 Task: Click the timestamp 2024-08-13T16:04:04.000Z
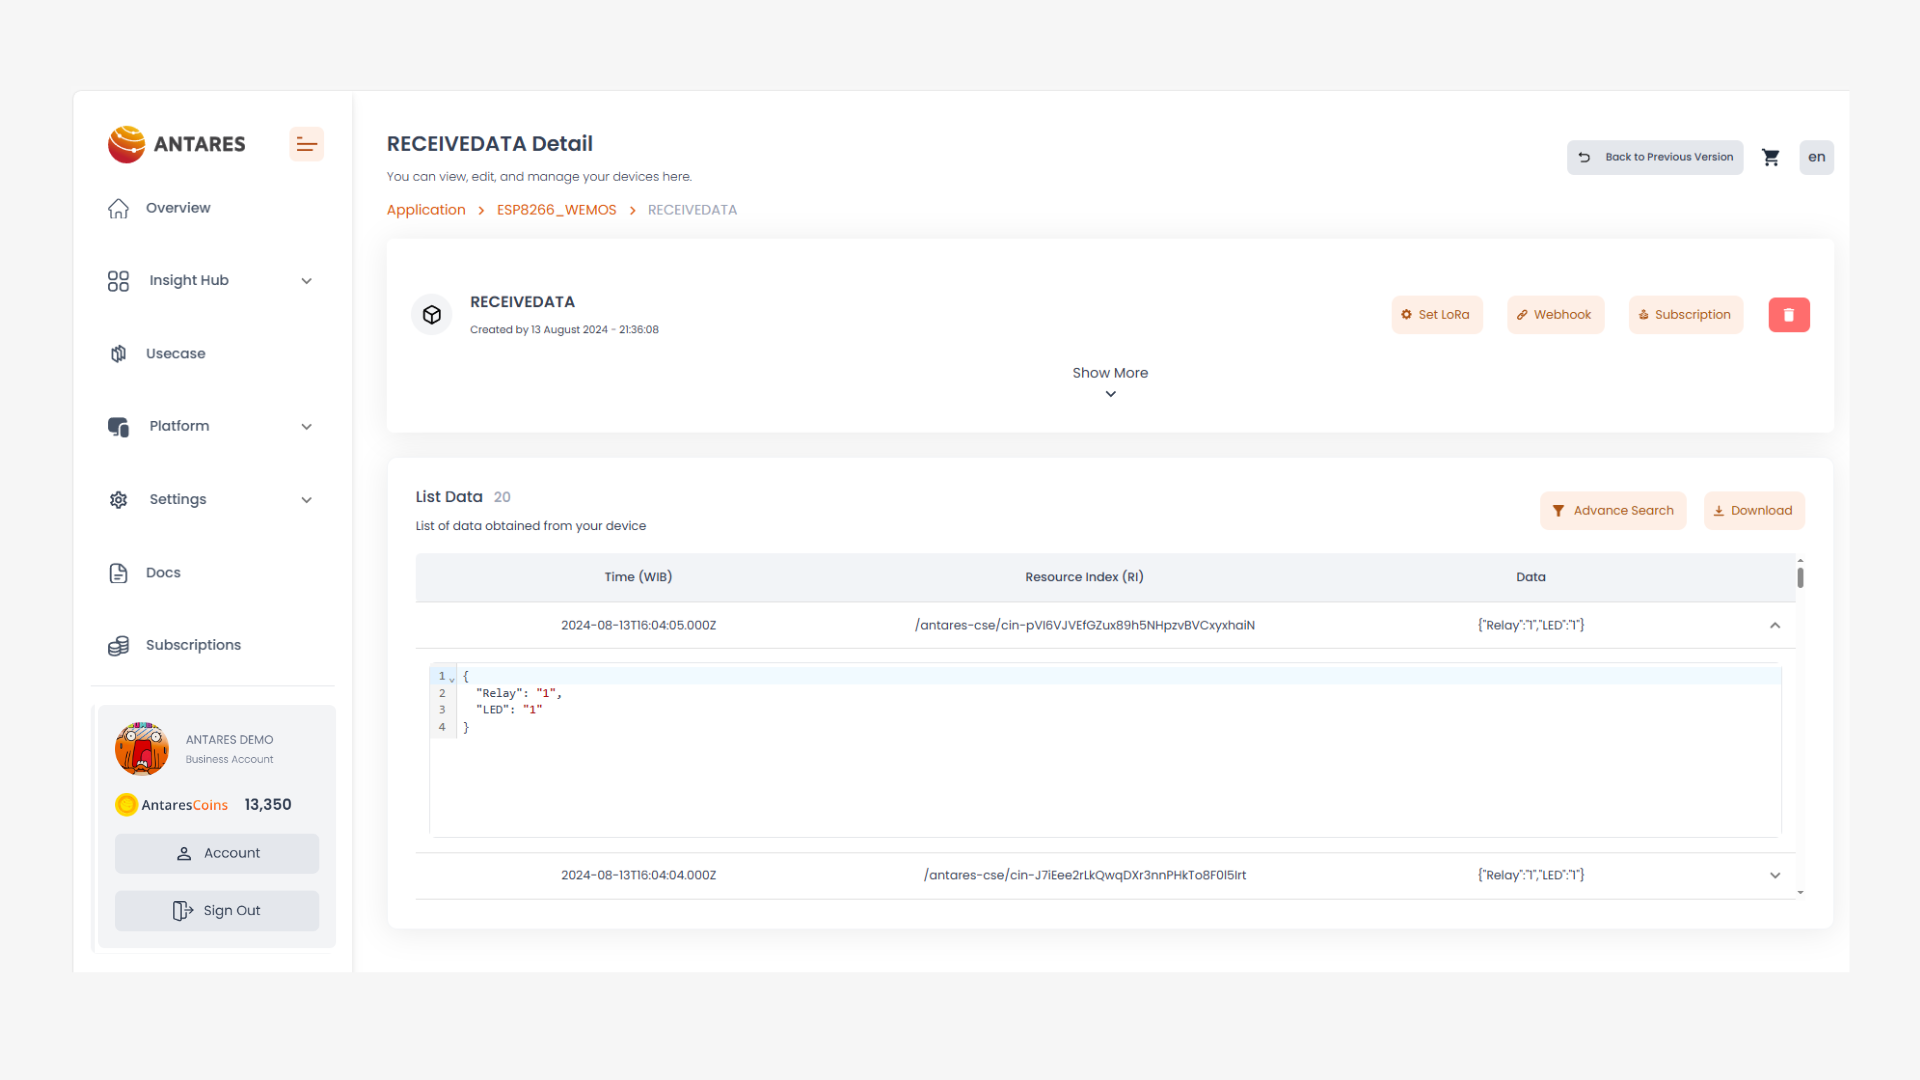pyautogui.click(x=638, y=876)
